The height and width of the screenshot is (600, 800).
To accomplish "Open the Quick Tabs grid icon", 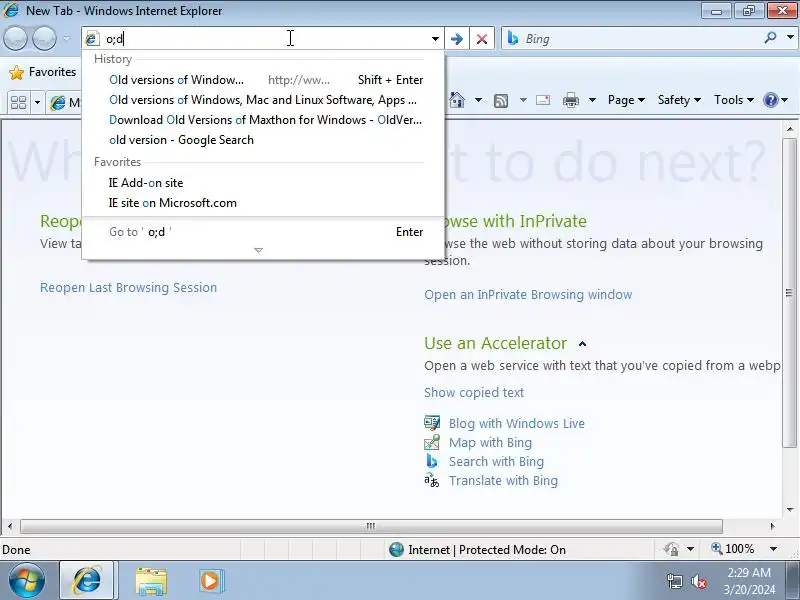I will tap(18, 102).
